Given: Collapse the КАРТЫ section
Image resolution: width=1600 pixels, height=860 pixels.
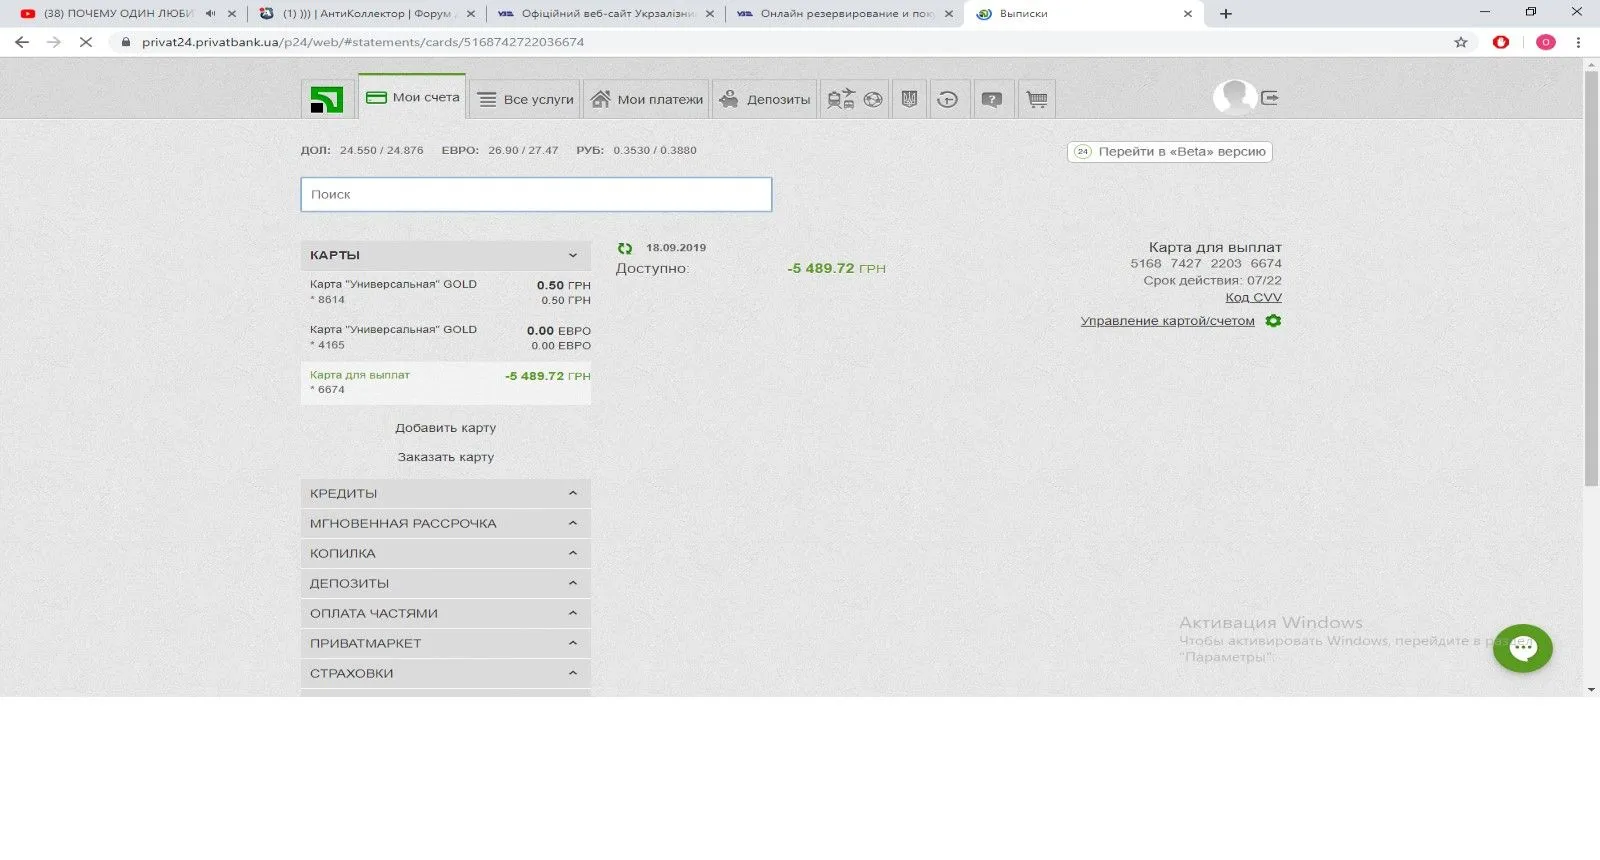Looking at the screenshot, I should pyautogui.click(x=573, y=255).
